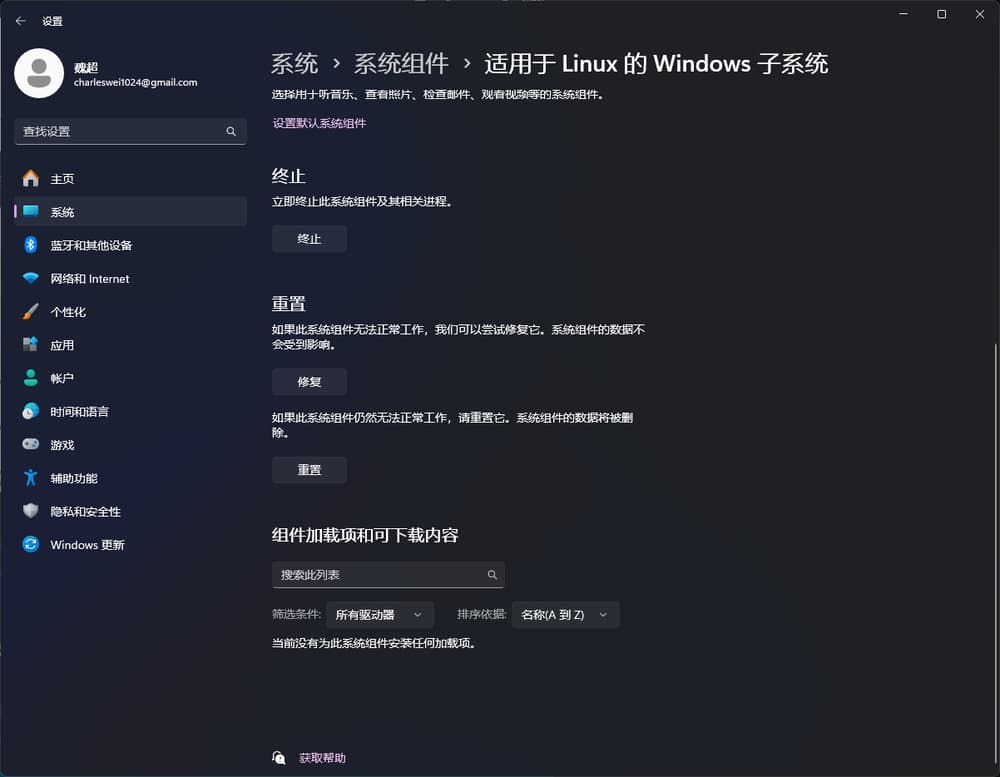The height and width of the screenshot is (777, 1000).
Task: Click the 查找设置 search field
Action: tap(130, 131)
